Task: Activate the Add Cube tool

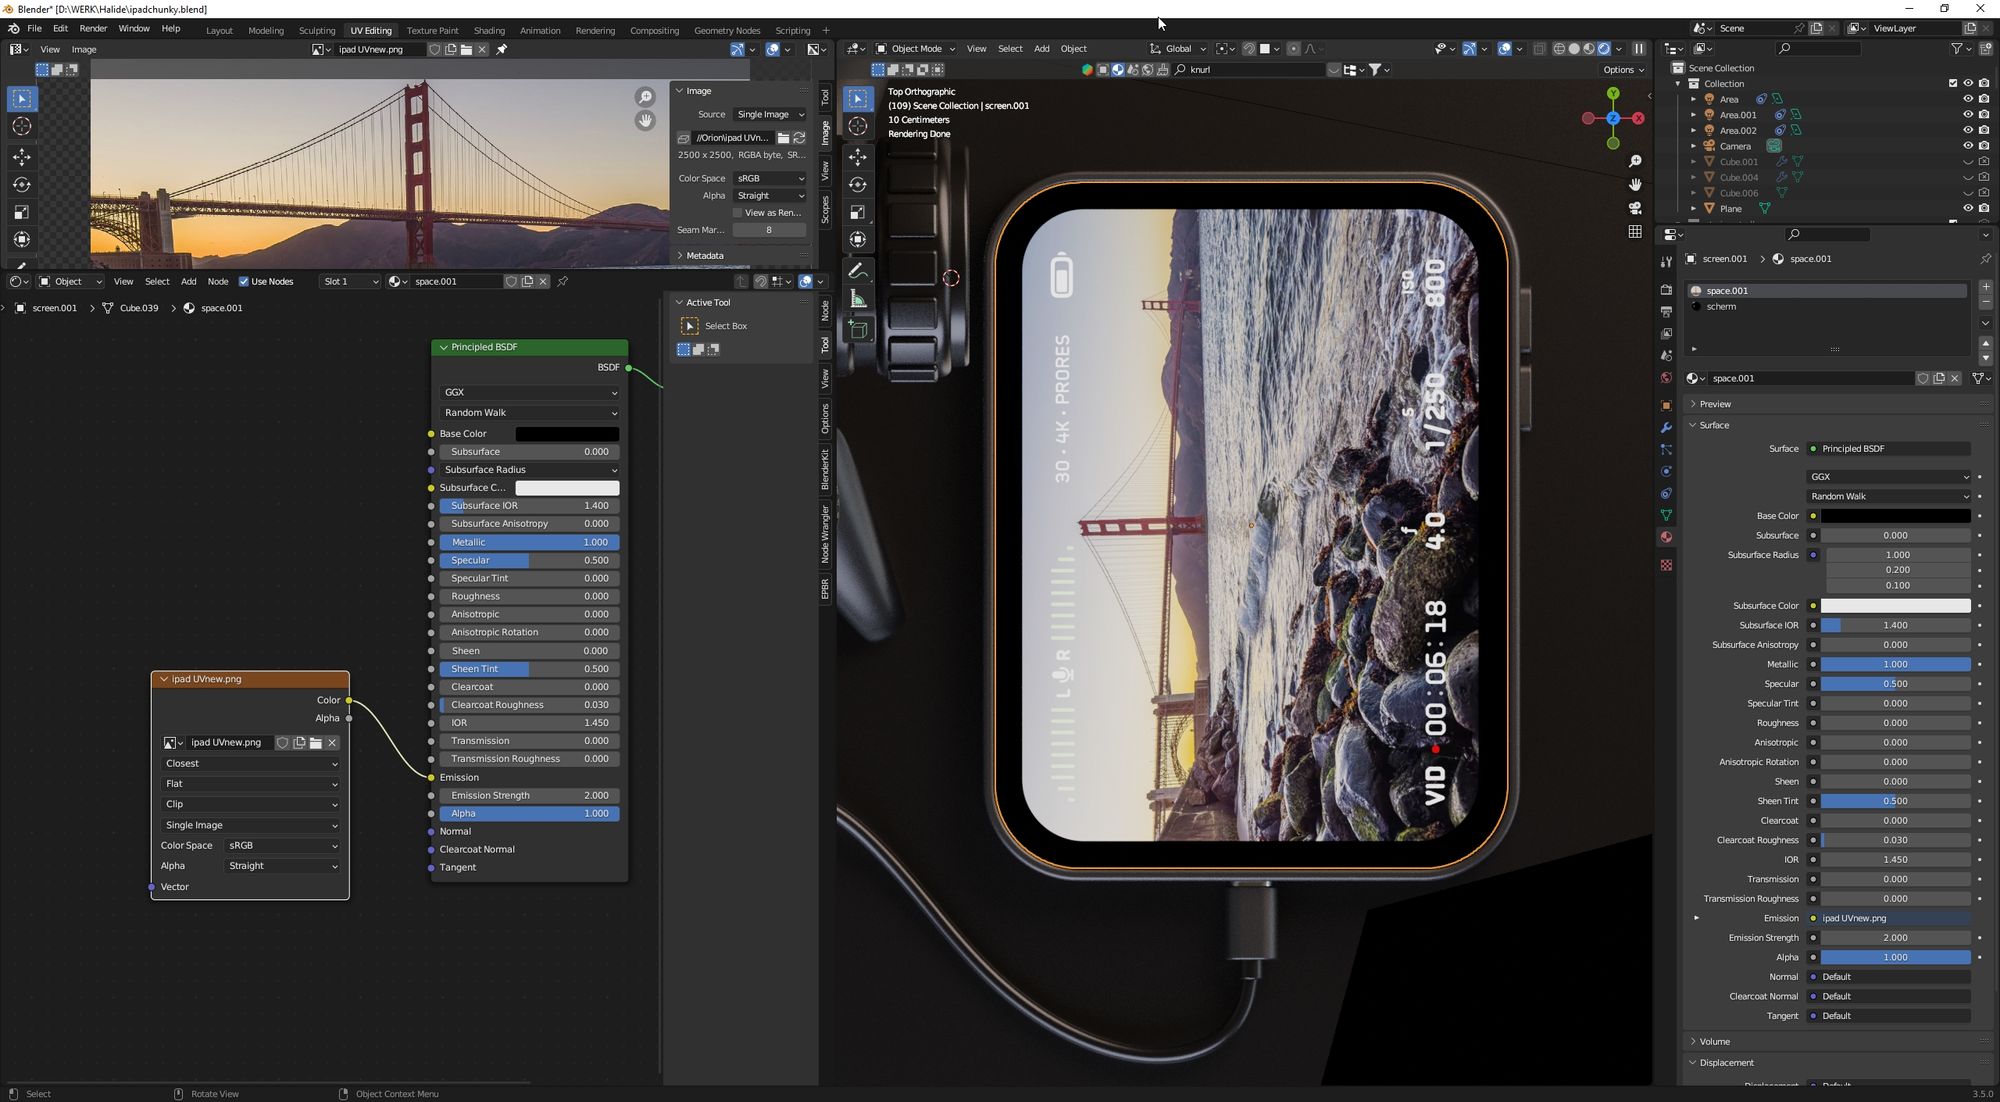Action: pyautogui.click(x=858, y=329)
